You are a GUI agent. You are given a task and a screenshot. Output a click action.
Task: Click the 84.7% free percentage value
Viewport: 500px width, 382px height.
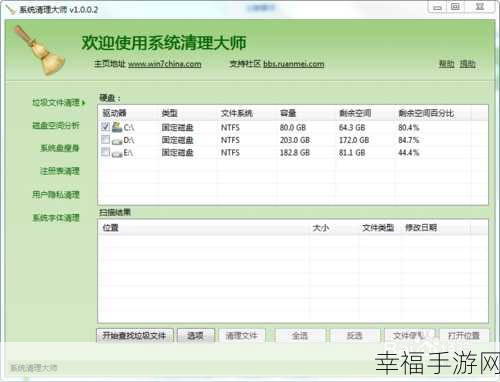(x=409, y=140)
